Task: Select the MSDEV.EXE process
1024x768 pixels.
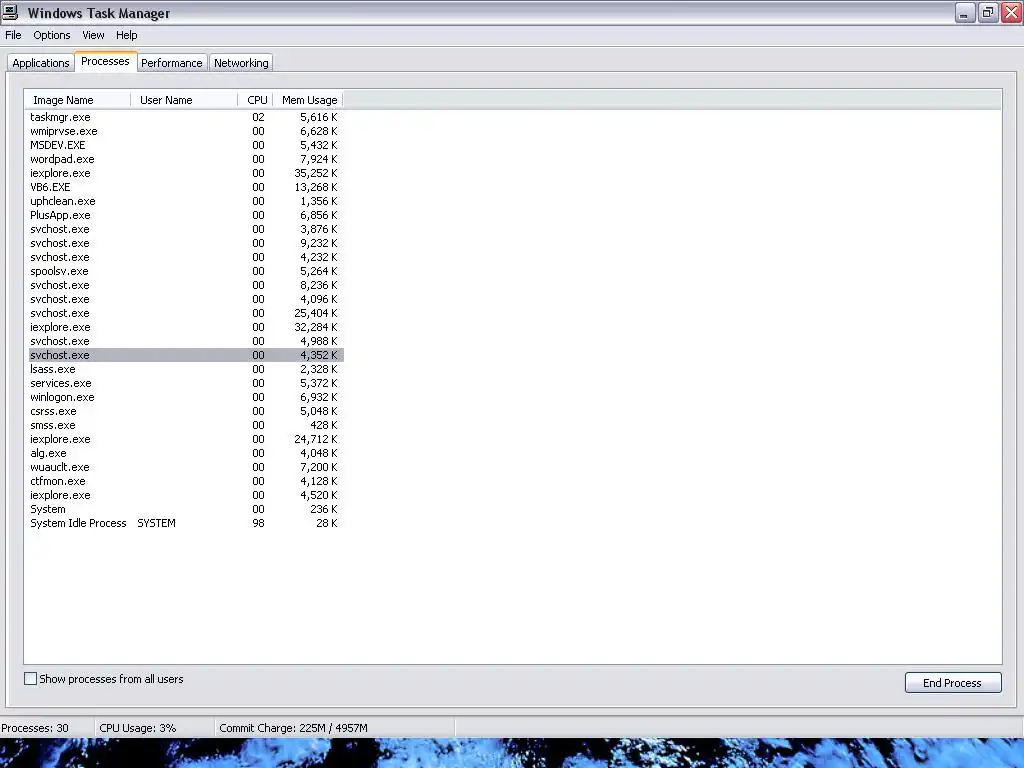Action: (185, 145)
